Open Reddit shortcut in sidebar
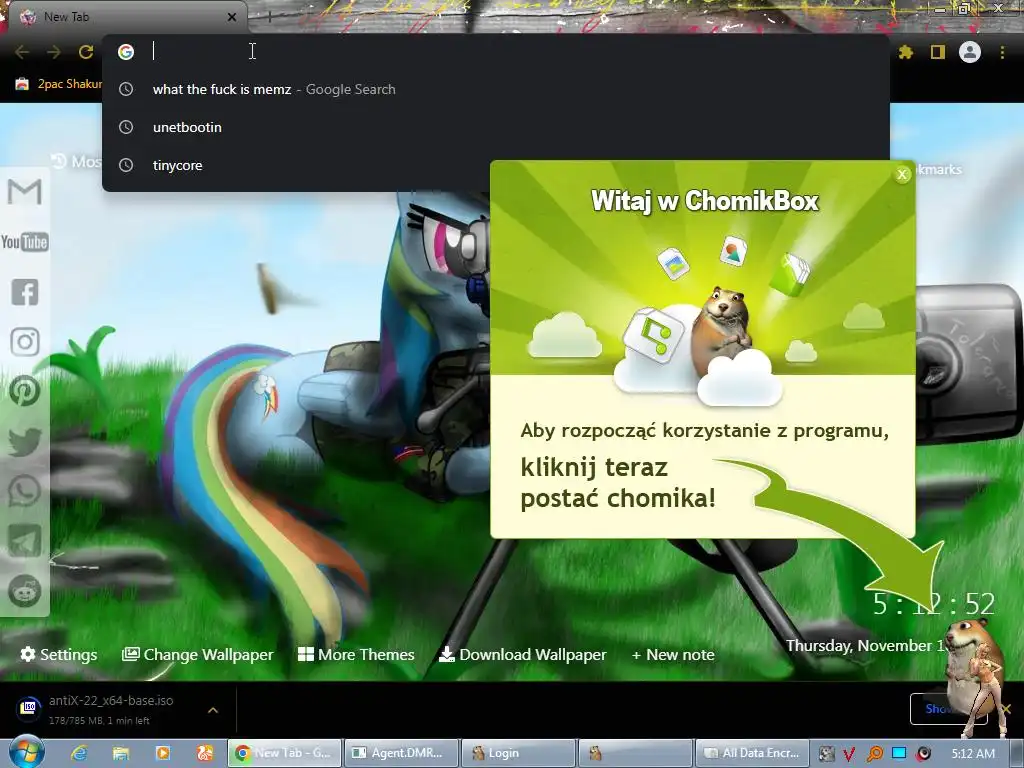The image size is (1024, 768). pos(25,591)
